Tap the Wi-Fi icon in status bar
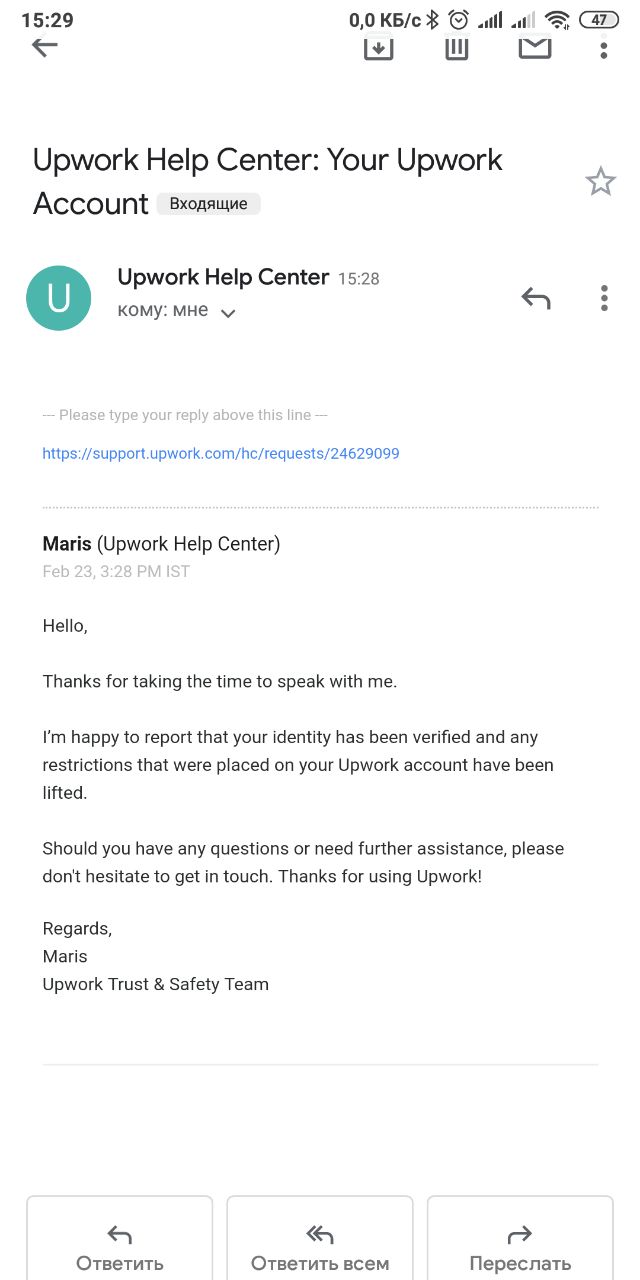 (558, 20)
